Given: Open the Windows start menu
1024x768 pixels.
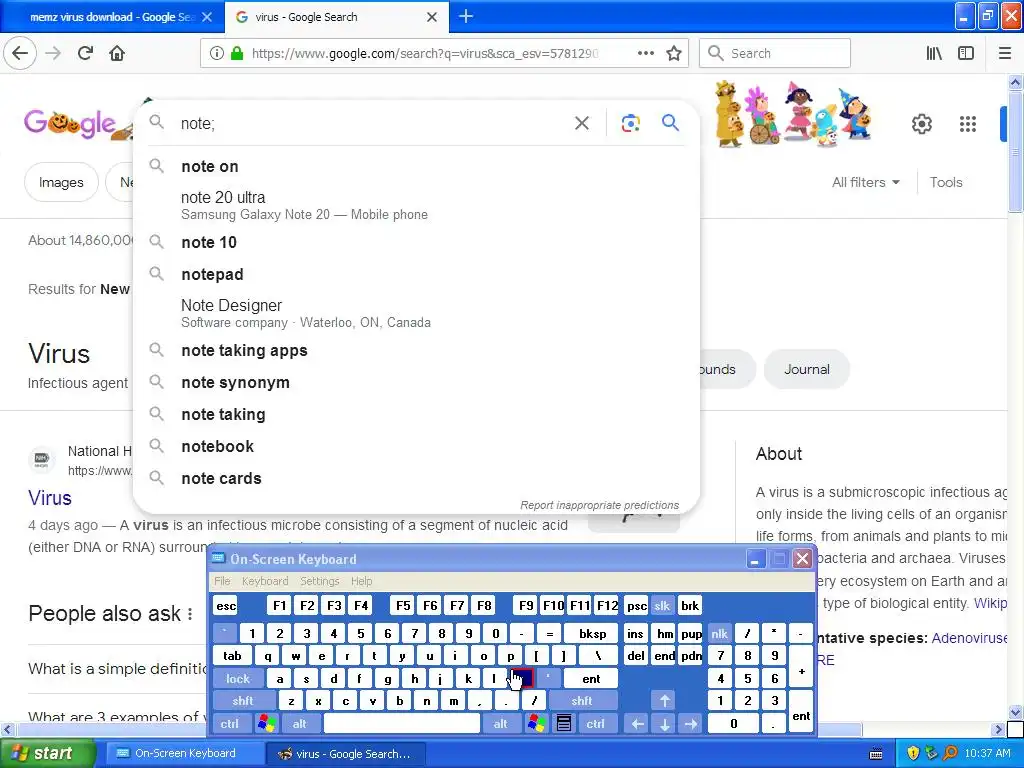Looking at the screenshot, I should pyautogui.click(x=46, y=753).
